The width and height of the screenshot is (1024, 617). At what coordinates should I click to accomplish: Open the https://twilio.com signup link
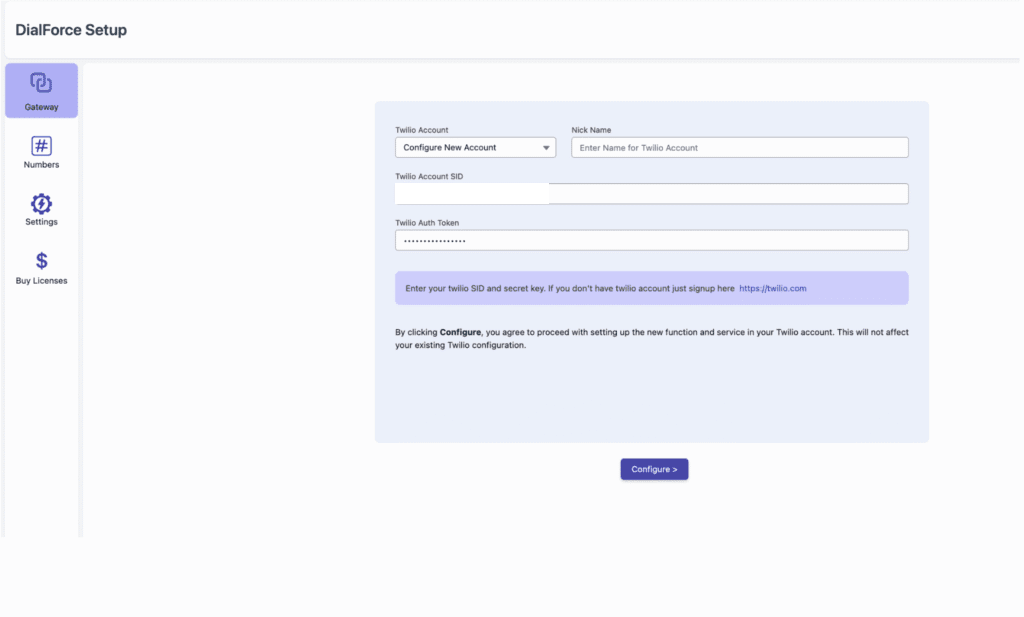tap(773, 288)
